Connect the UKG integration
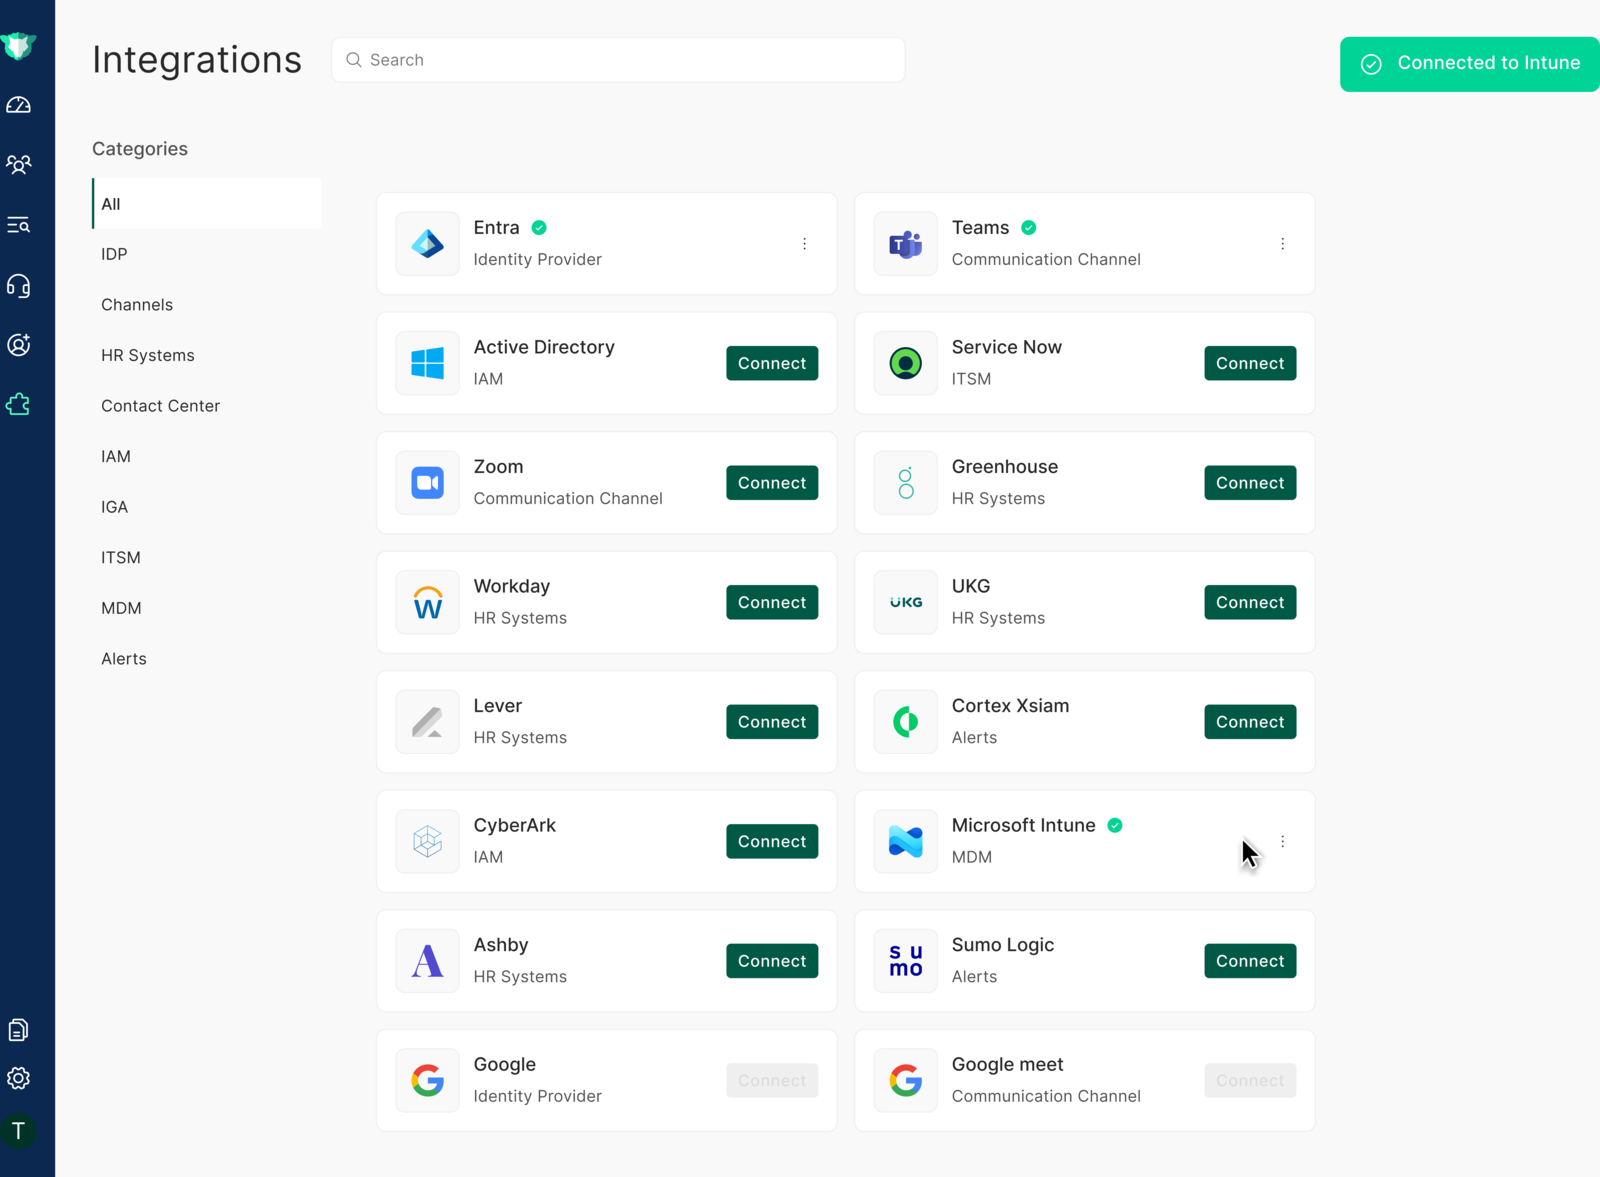This screenshot has height=1177, width=1600. (1250, 602)
